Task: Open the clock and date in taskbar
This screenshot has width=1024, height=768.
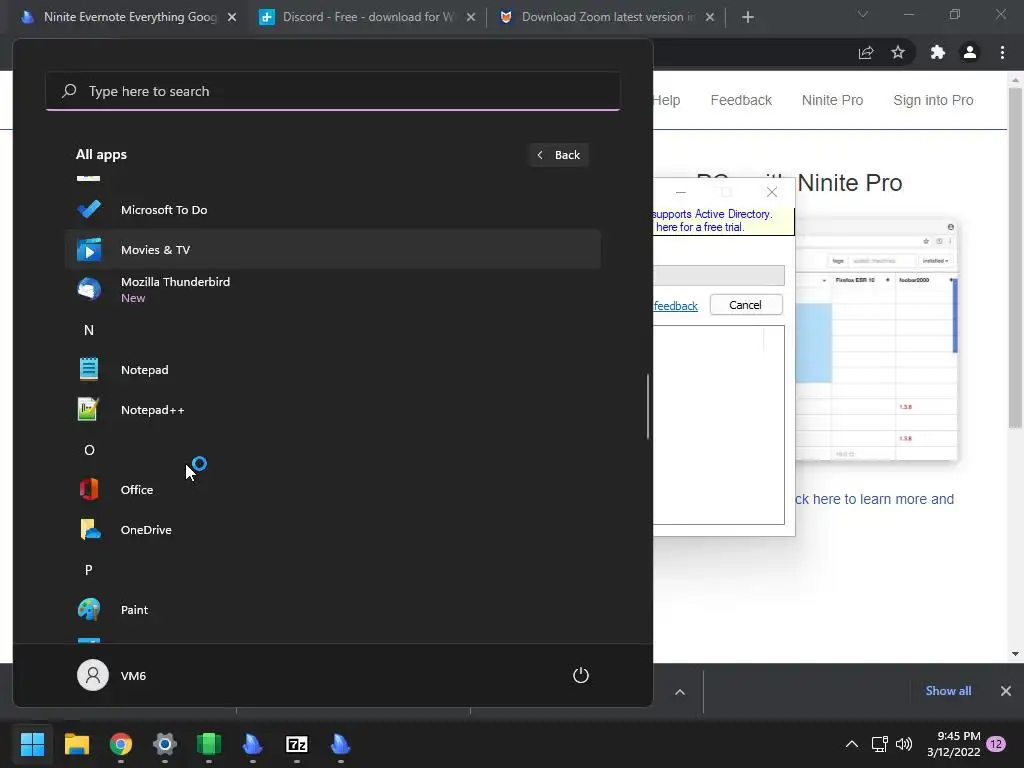Action: (953, 744)
